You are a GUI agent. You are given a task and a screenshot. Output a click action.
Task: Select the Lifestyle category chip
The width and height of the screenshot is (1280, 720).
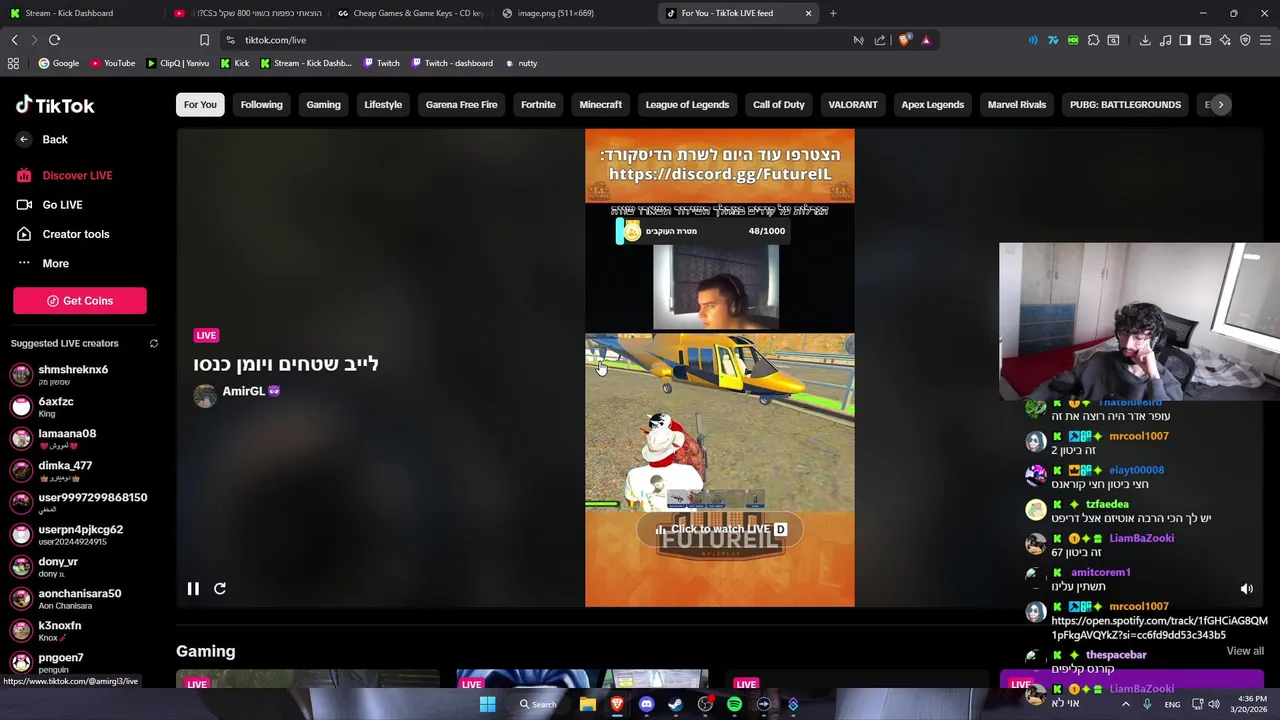point(383,104)
